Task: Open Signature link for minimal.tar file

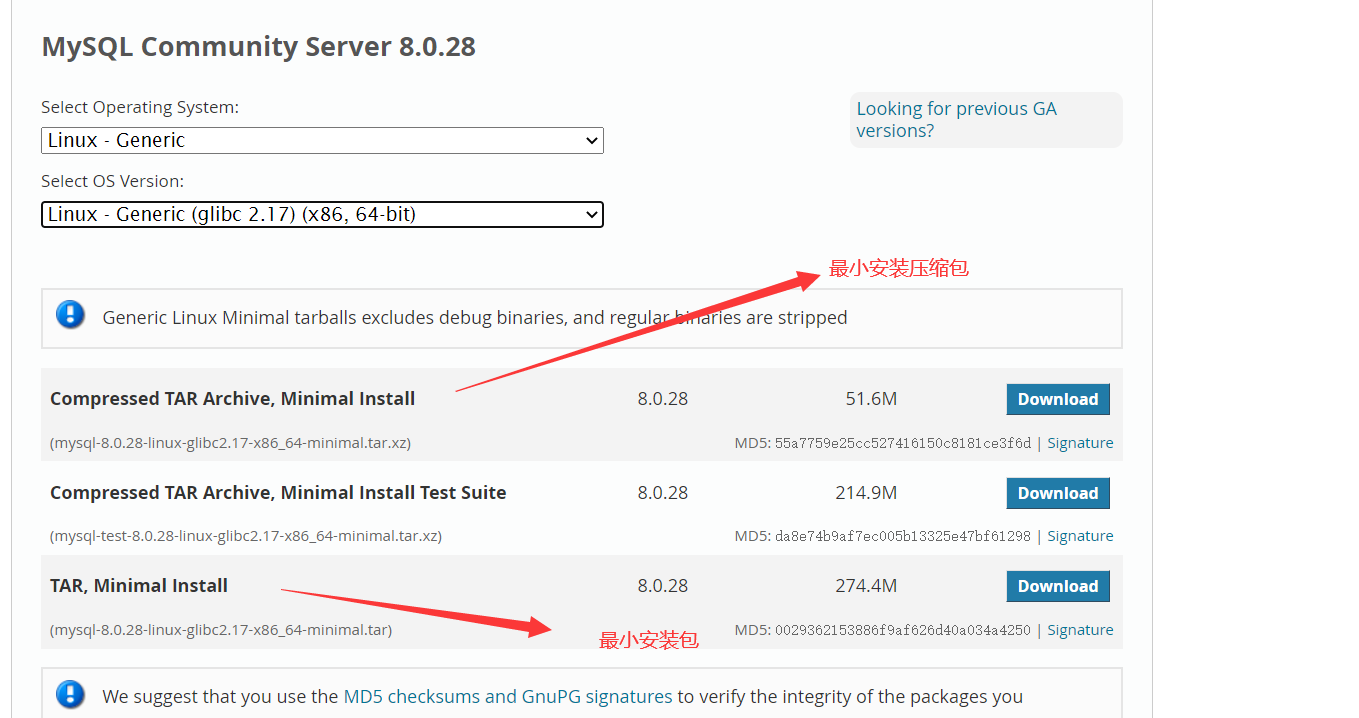Action: (x=1080, y=630)
